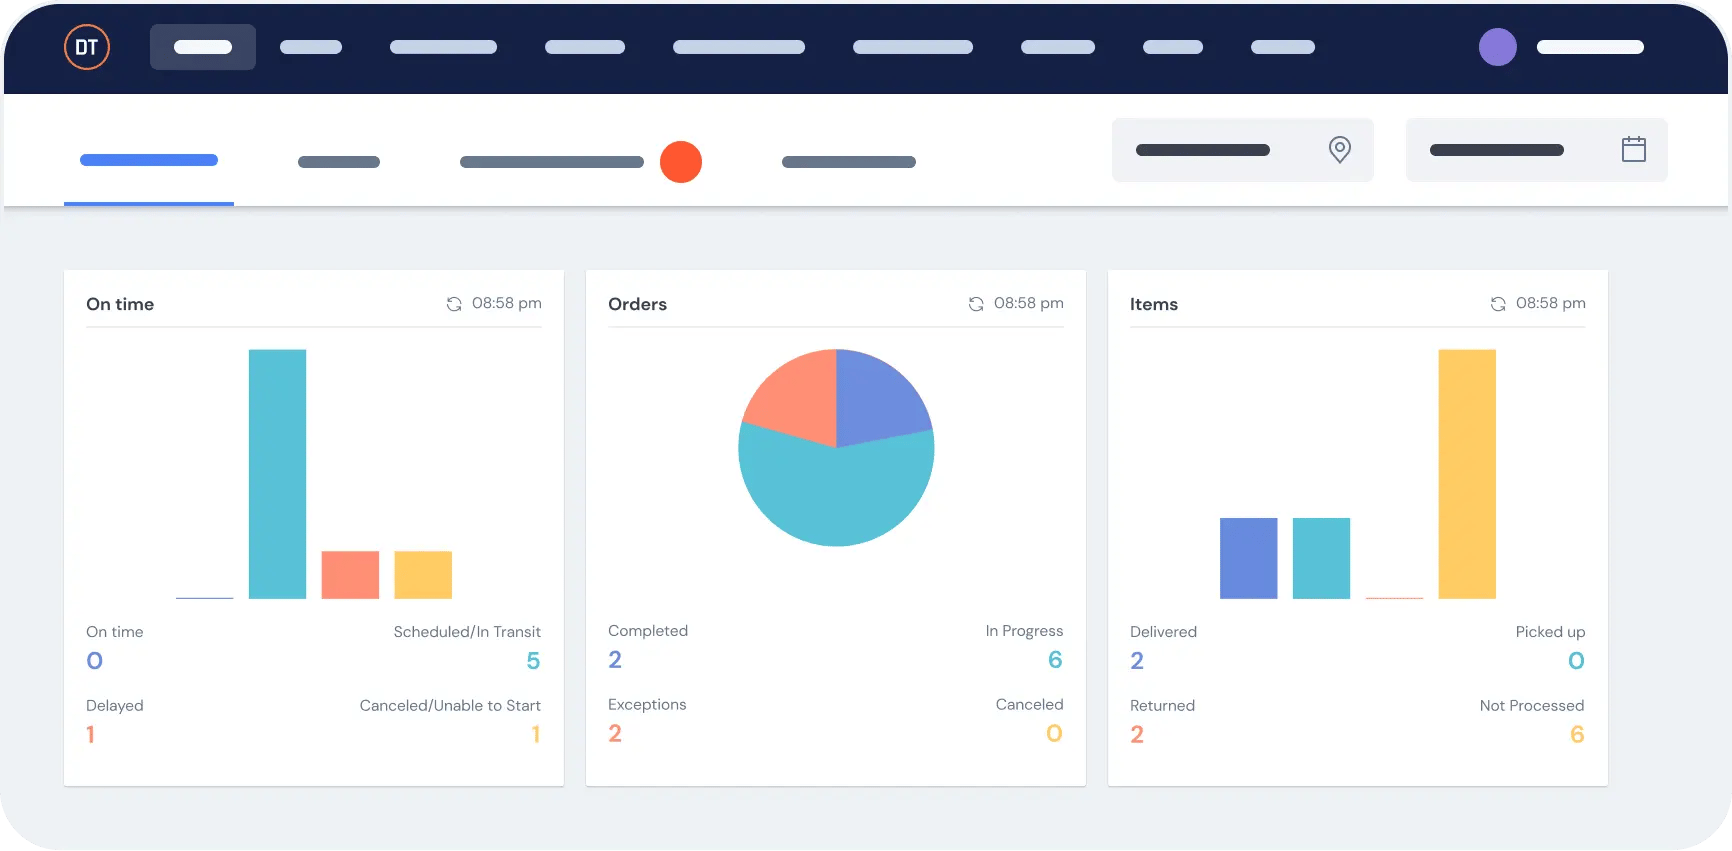Click the yellow Canceled/Unable to Start bar
Screen dimensions: 1732x851
(423, 575)
